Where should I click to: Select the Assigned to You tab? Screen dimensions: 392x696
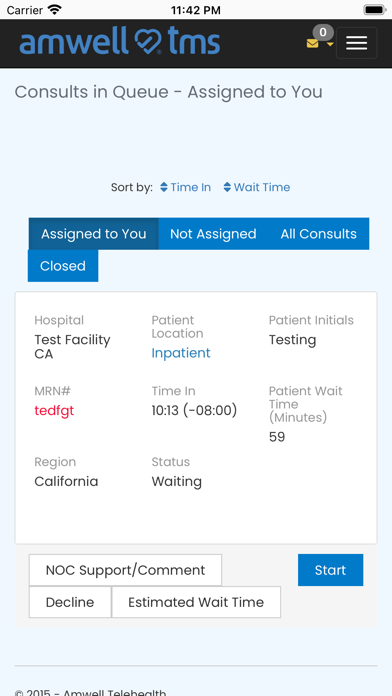[94, 234]
